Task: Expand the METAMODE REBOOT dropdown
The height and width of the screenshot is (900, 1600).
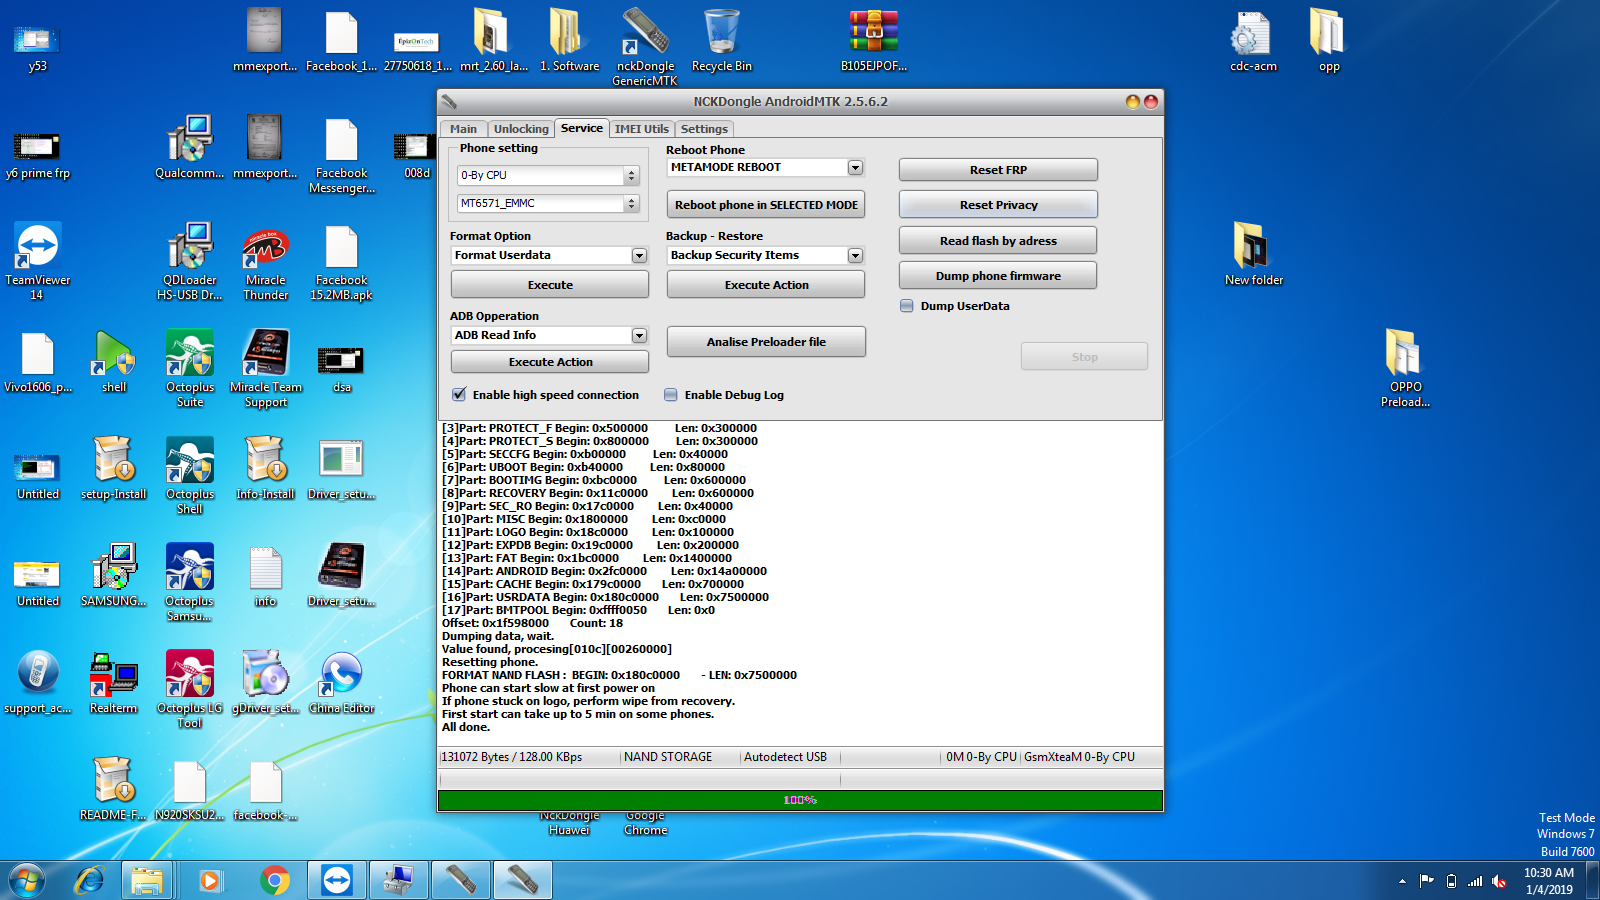Action: [855, 168]
